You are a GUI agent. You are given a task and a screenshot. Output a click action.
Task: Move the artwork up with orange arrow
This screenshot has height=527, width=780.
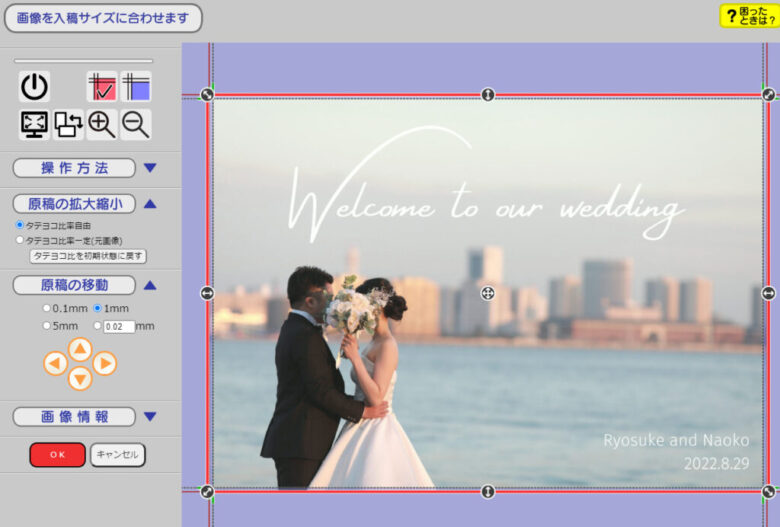(80, 348)
